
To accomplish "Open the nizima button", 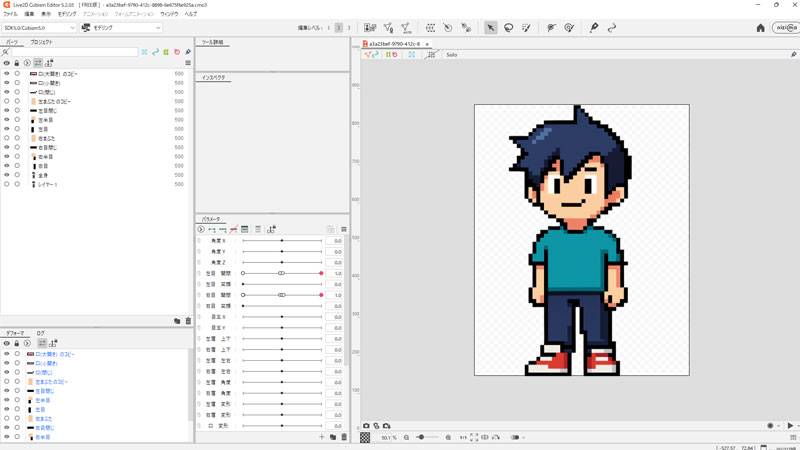I will click(786, 28).
